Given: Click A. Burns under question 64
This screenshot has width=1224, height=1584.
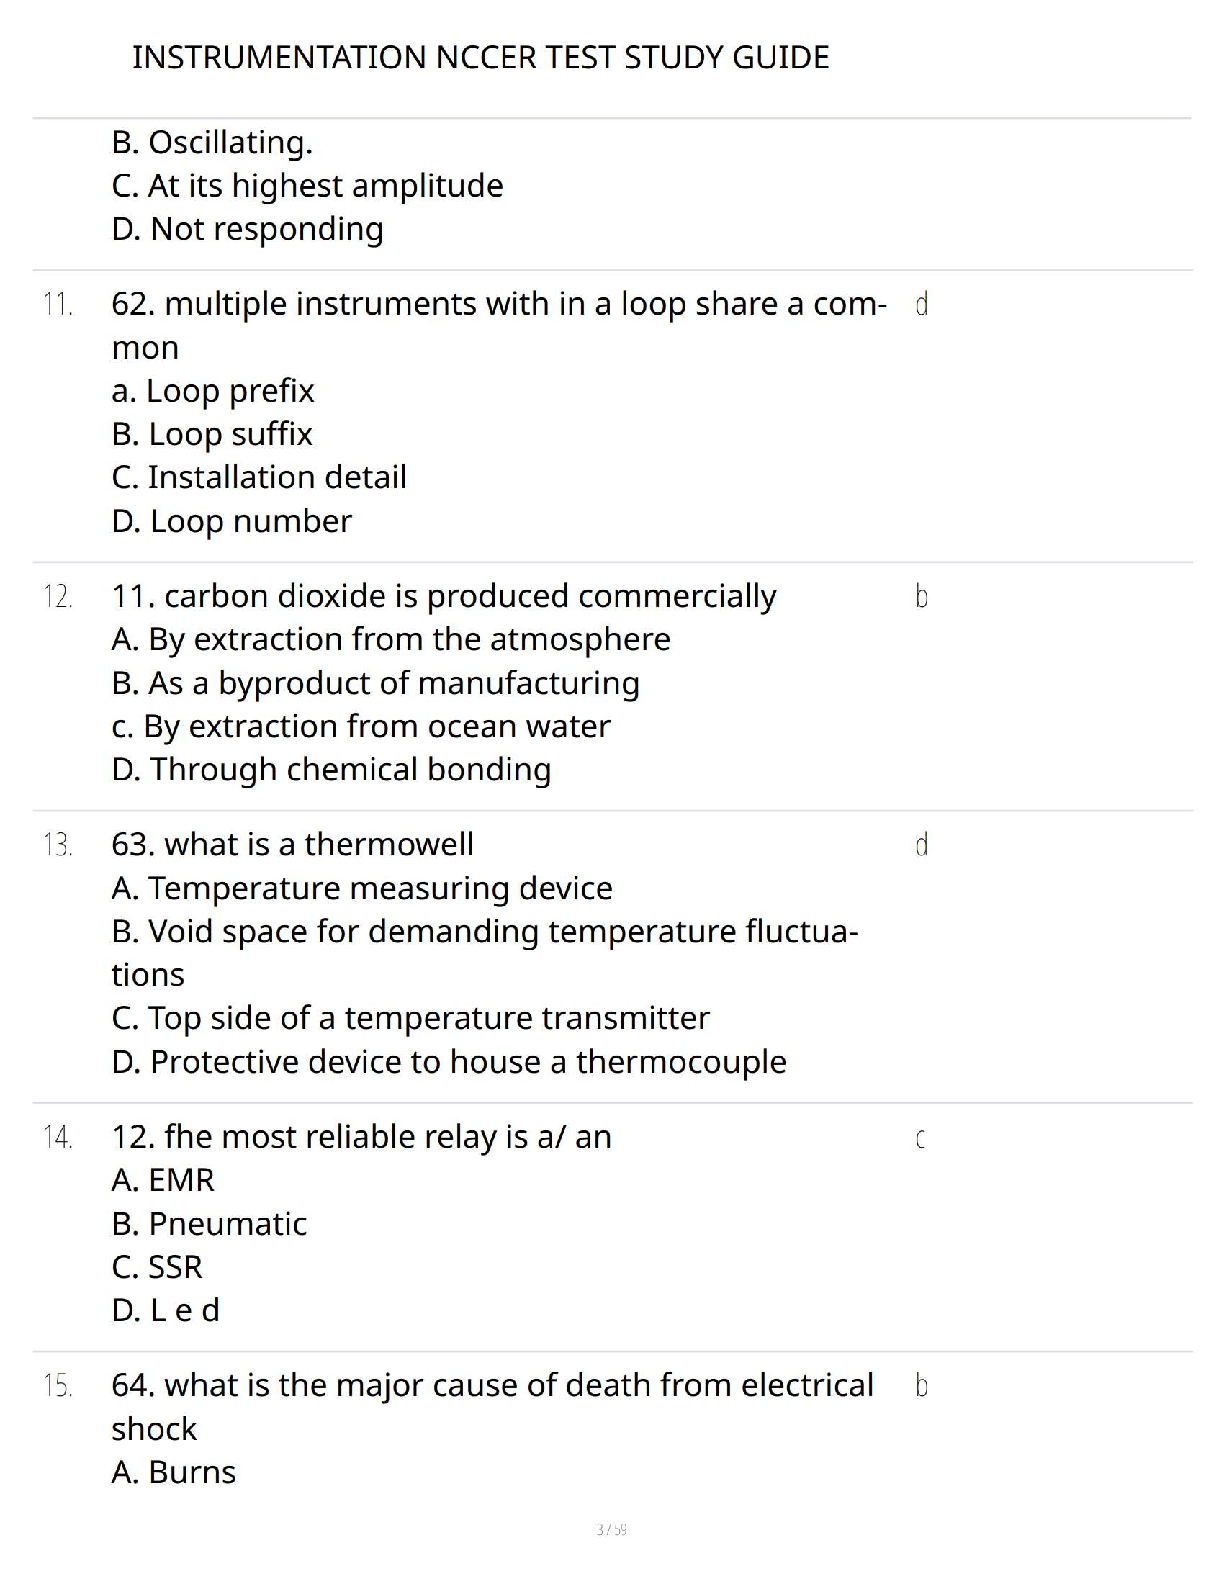Looking at the screenshot, I should tap(174, 1472).
